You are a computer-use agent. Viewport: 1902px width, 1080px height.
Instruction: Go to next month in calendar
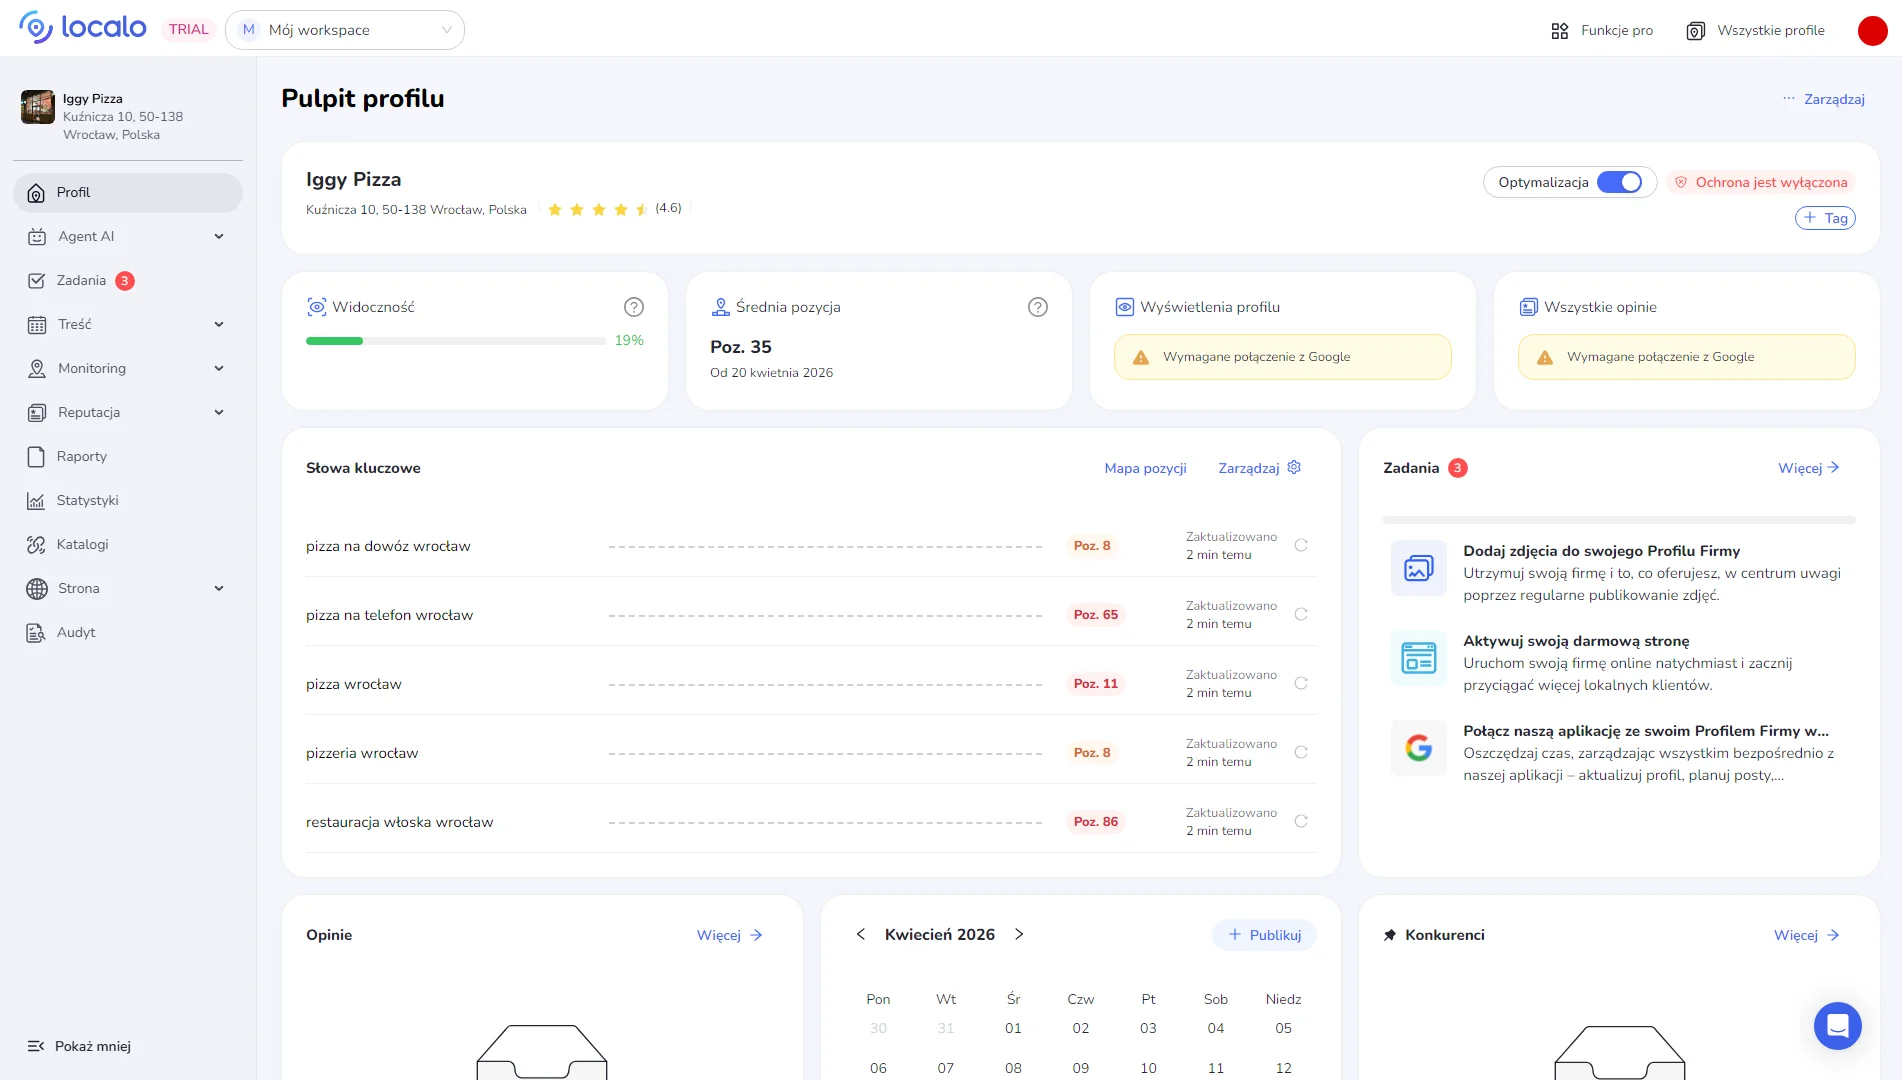pyautogui.click(x=1019, y=934)
